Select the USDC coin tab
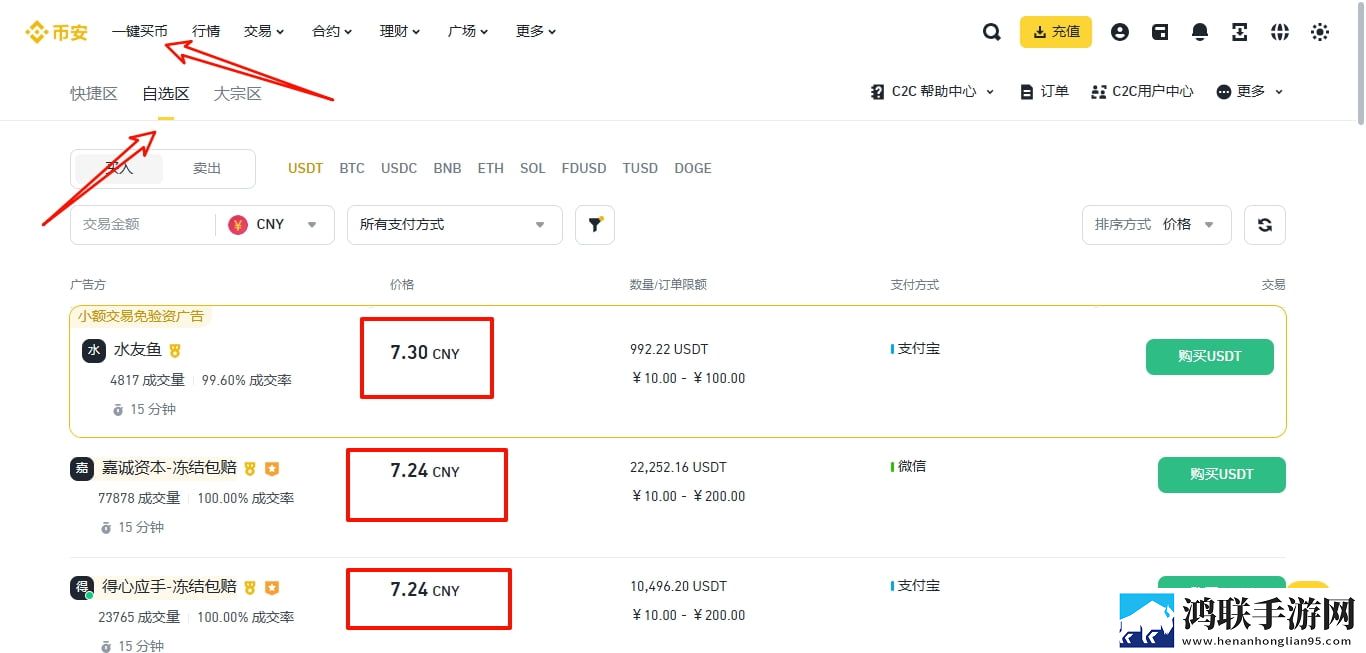This screenshot has width=1366, height=653. coord(399,169)
